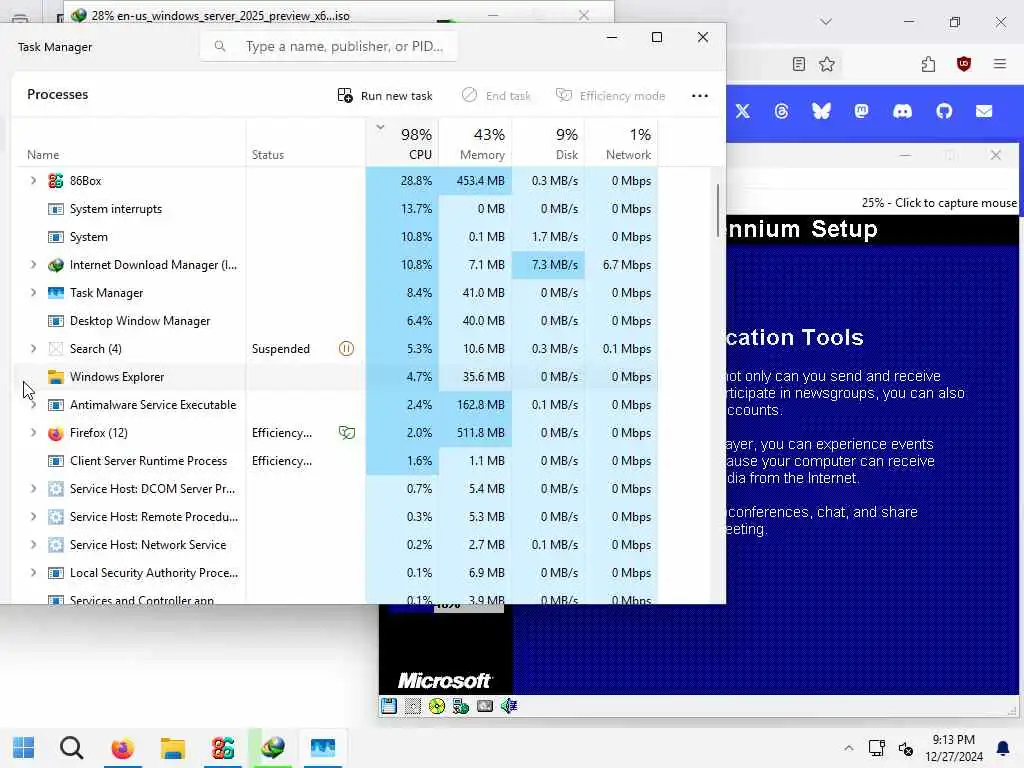This screenshot has height=768, width=1024.
Task: Select the Firefox process icon
Action: 56,433
